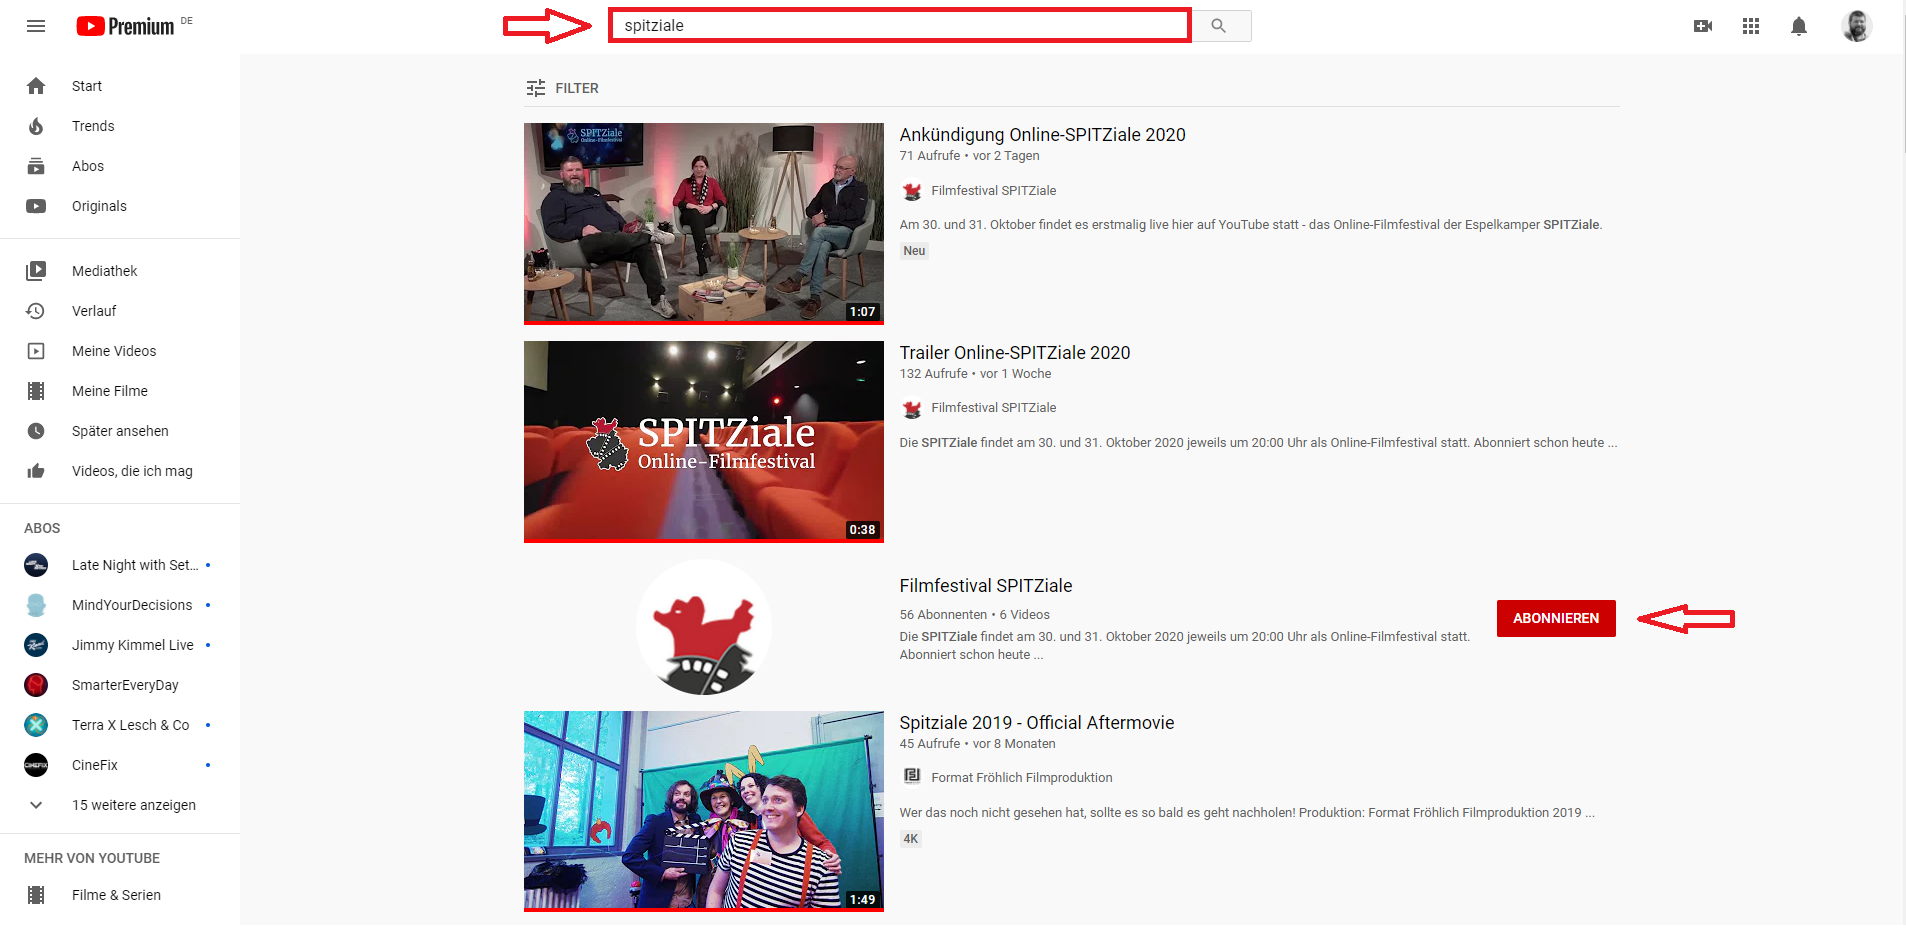Open the account avatar menu
This screenshot has width=1906, height=940.
coord(1857,26)
